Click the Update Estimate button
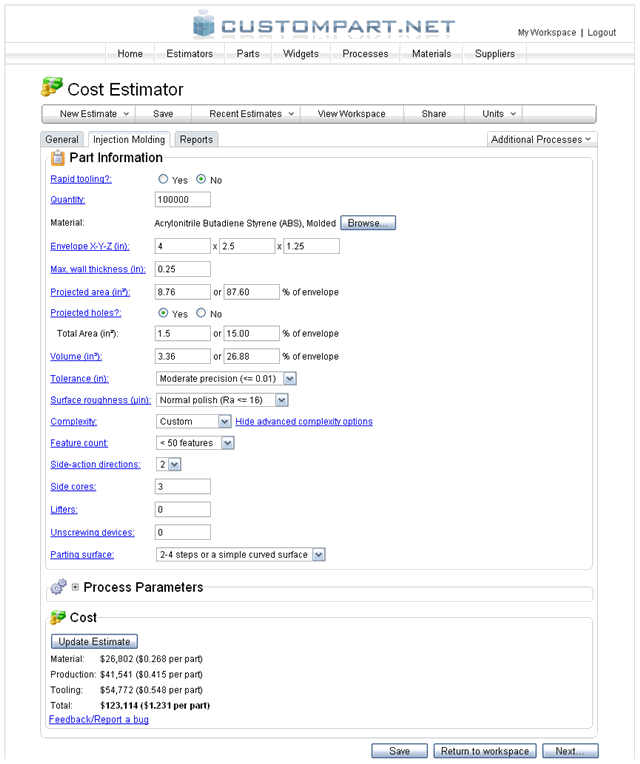The height and width of the screenshot is (764, 640). [x=94, y=642]
